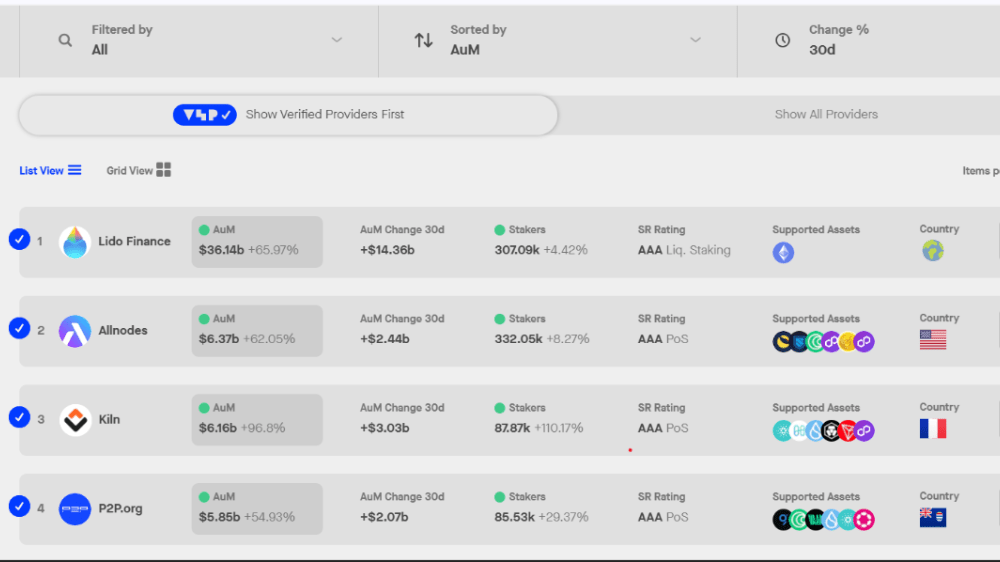
Task: Toggle the Allnodes verified checkmark
Action: point(19,328)
